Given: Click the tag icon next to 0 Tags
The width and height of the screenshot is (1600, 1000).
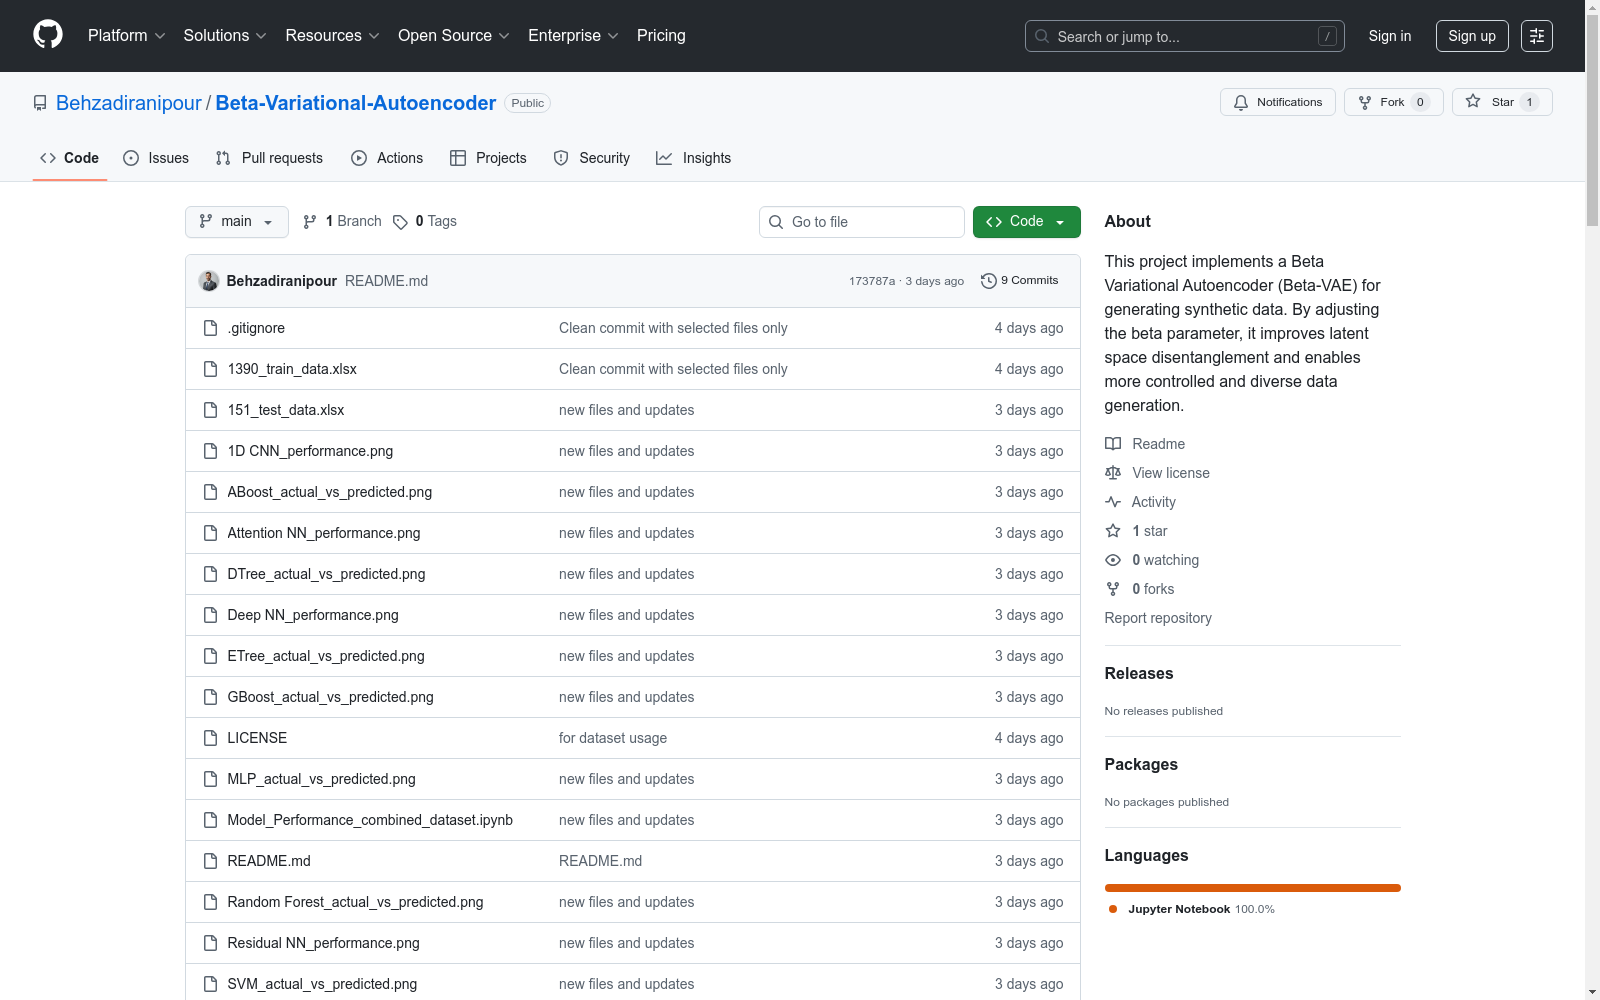Looking at the screenshot, I should click(400, 222).
